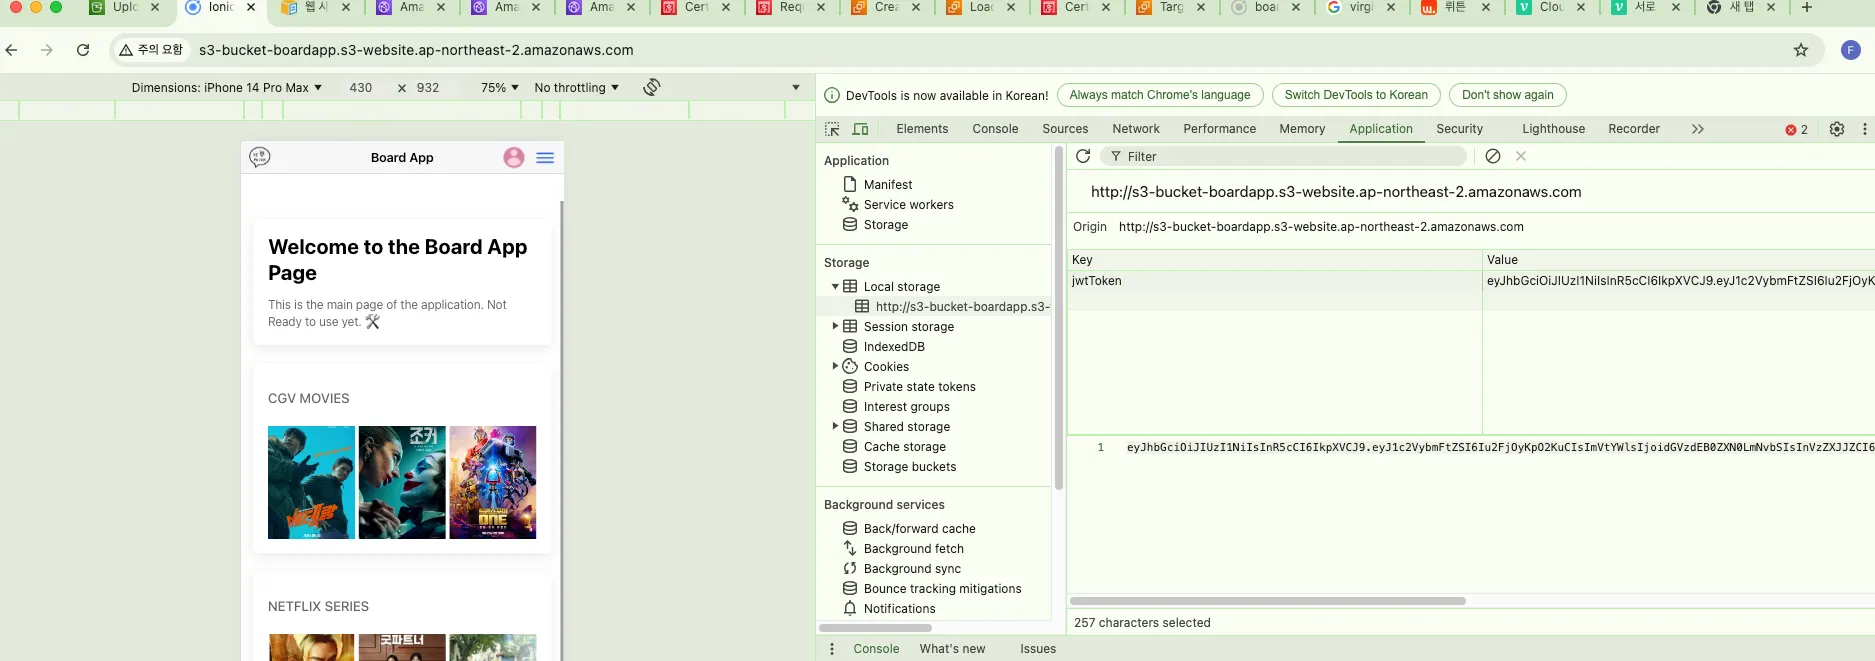Open a new browser tab
Screen dimensions: 1875x661
tap(1807, 7)
